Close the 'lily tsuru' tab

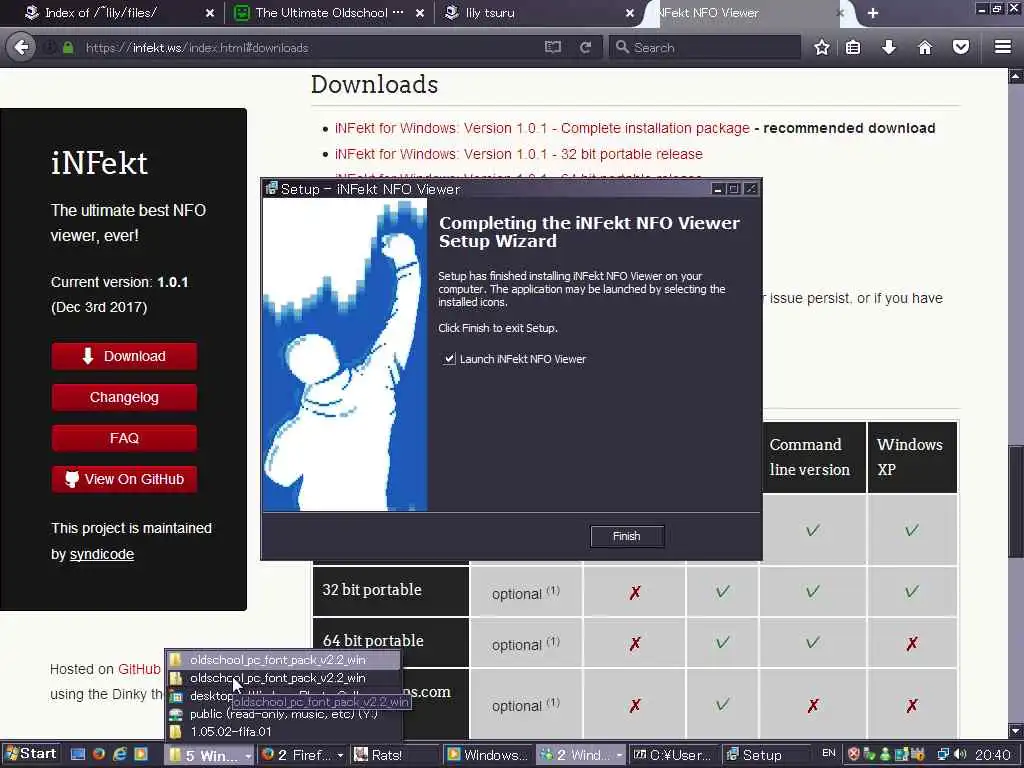point(630,13)
